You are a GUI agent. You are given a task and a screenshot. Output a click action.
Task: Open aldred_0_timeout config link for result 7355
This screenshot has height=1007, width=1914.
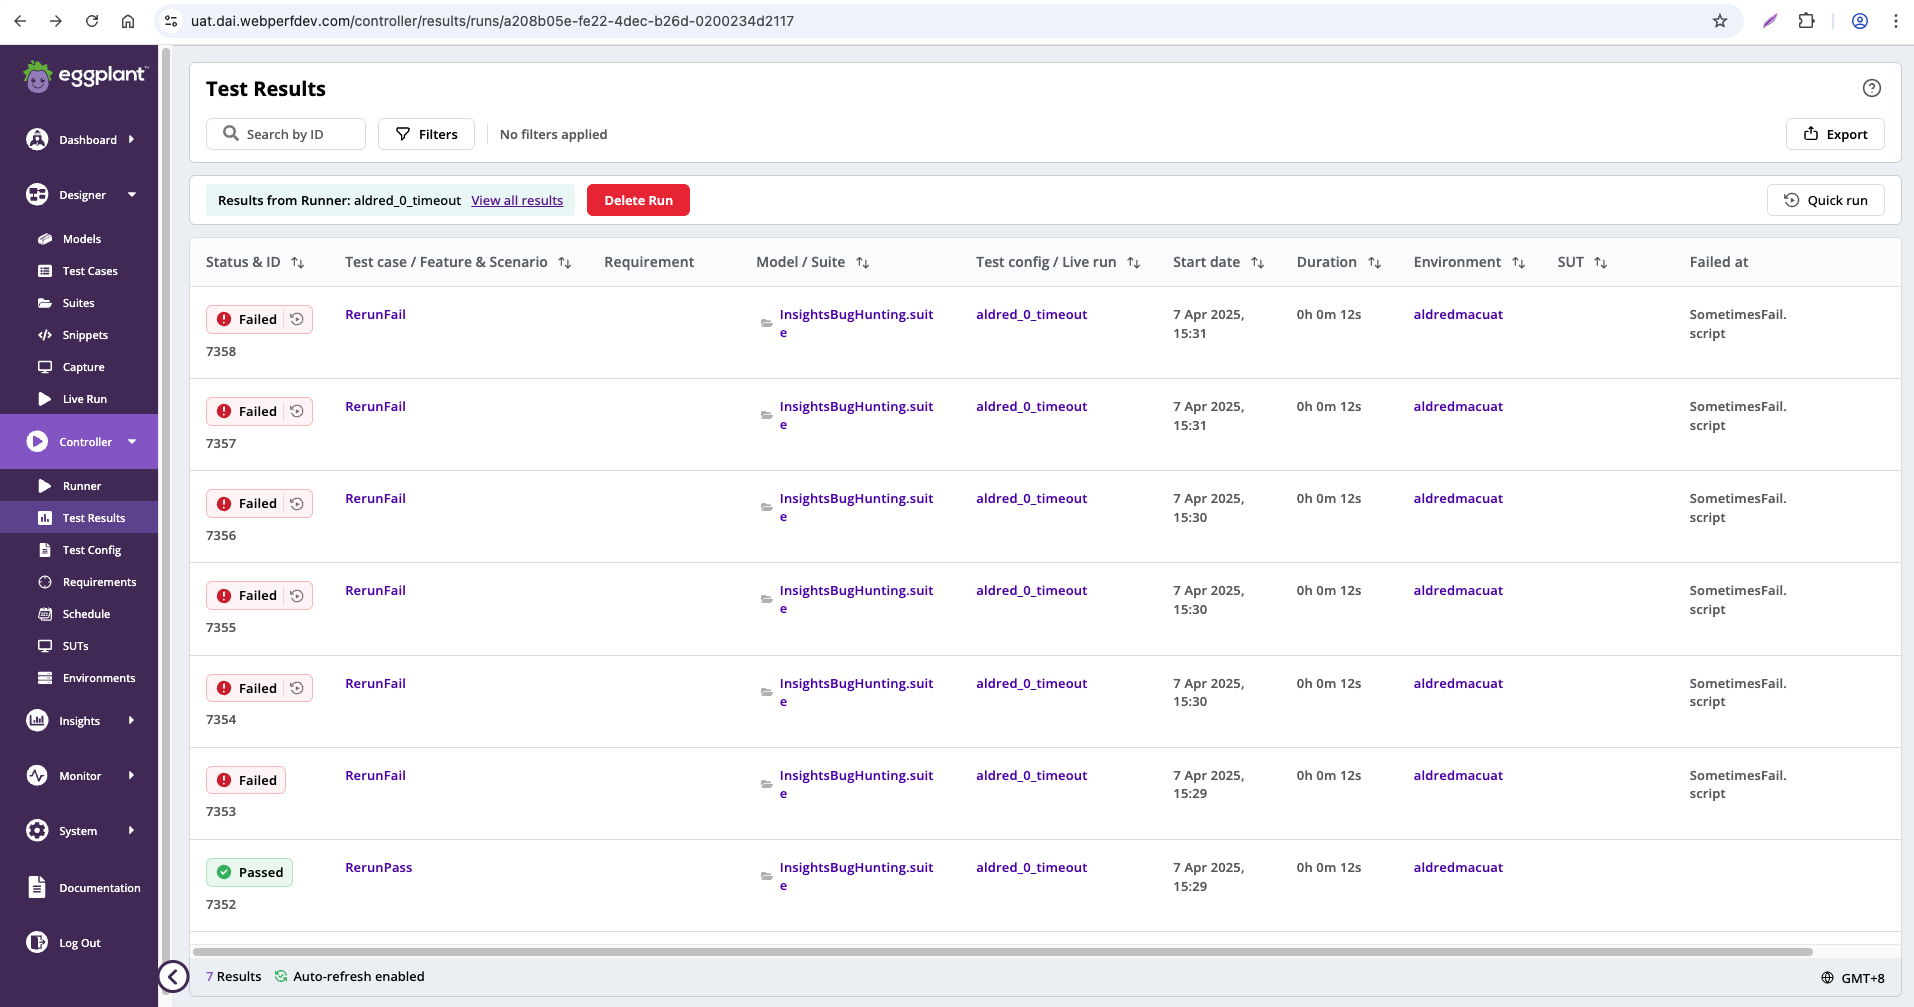1031,590
